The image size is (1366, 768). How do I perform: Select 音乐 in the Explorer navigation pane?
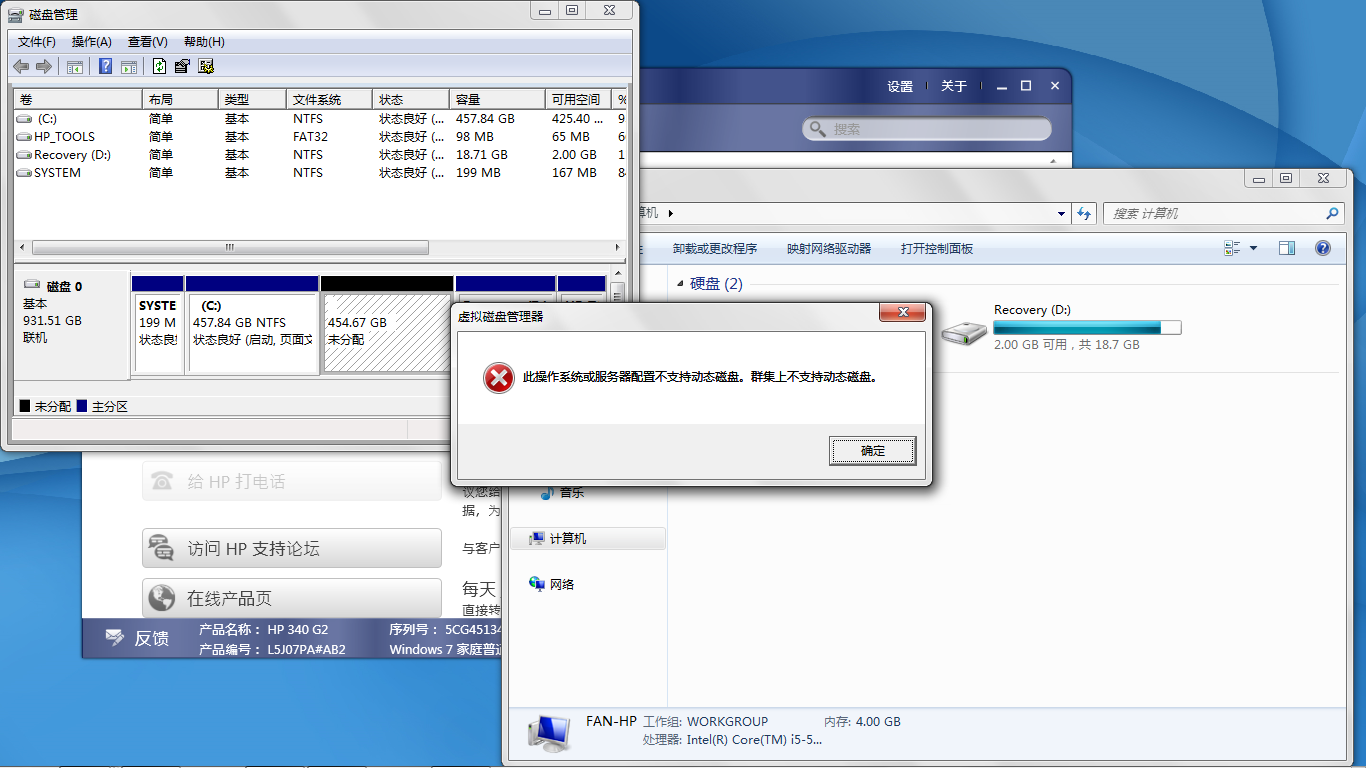562,492
